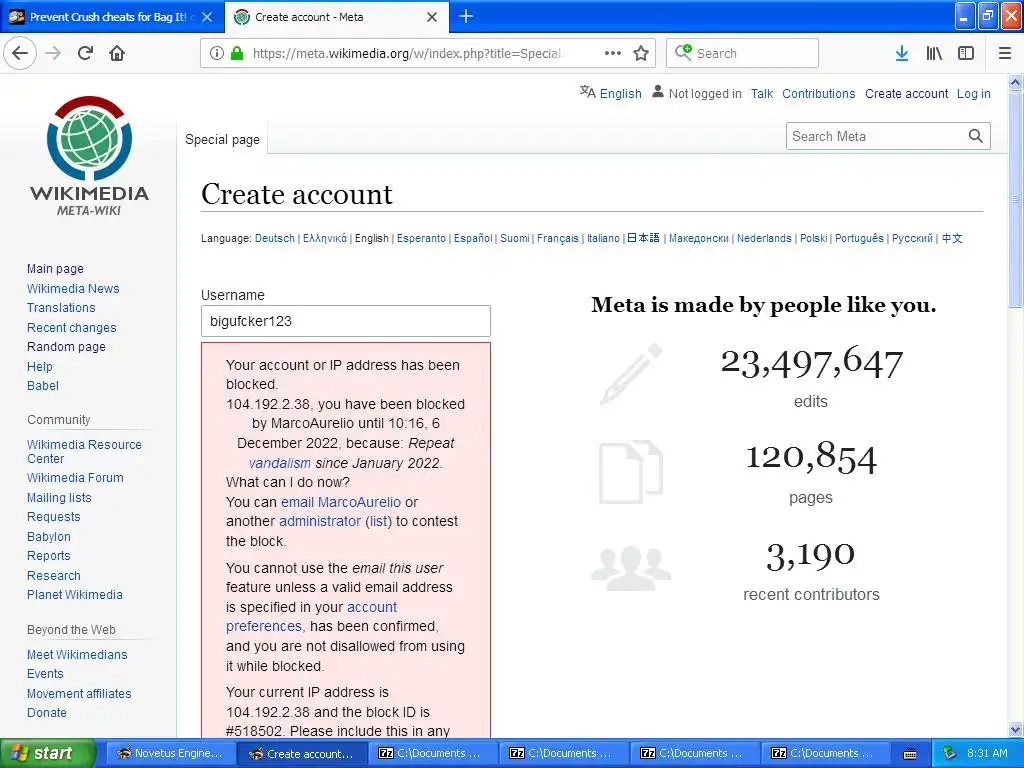
Task: Click the Donate sidebar link
Action: pyautogui.click(x=46, y=712)
